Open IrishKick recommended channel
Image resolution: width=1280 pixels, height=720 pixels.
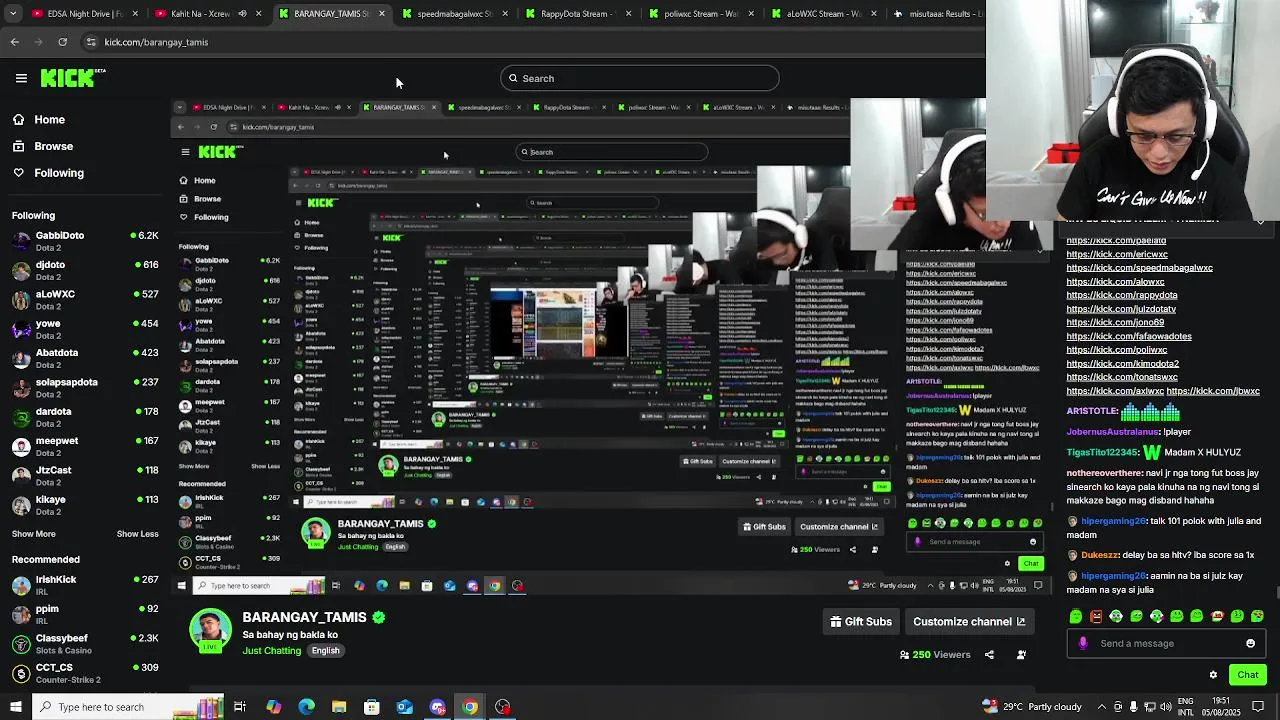[x=85, y=585]
